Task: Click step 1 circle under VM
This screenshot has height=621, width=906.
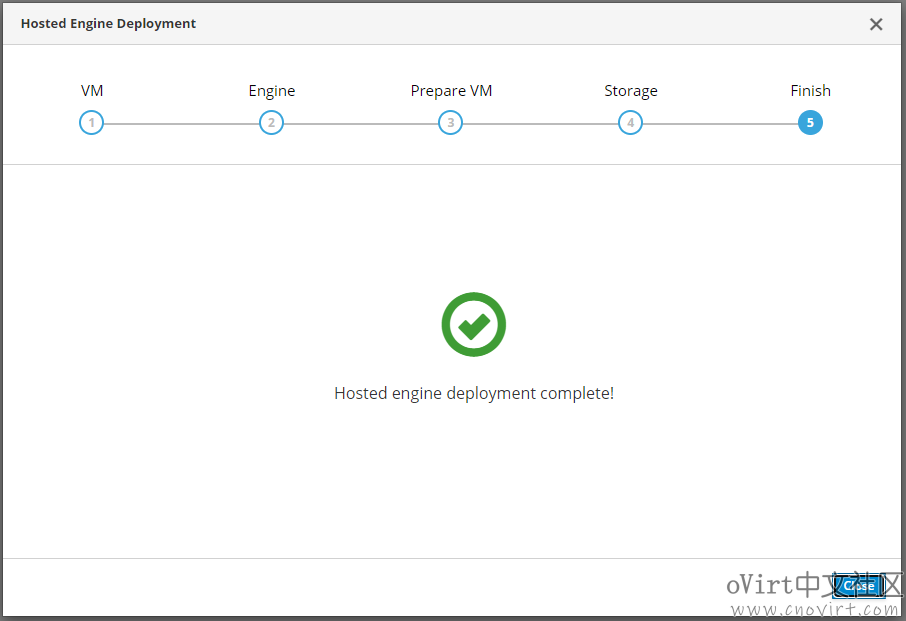Action: [x=91, y=122]
